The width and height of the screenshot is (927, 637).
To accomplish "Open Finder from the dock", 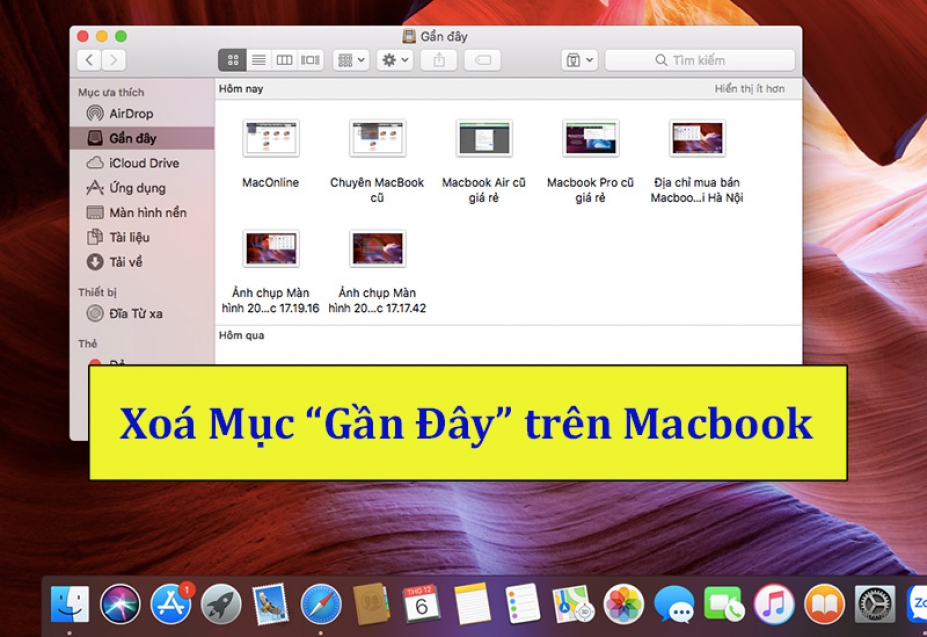I will [x=70, y=604].
